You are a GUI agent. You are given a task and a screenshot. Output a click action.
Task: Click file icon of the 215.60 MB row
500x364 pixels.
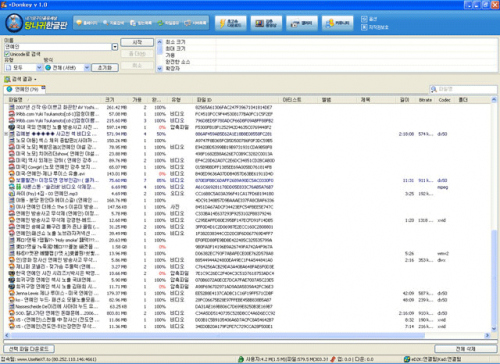[12, 121]
